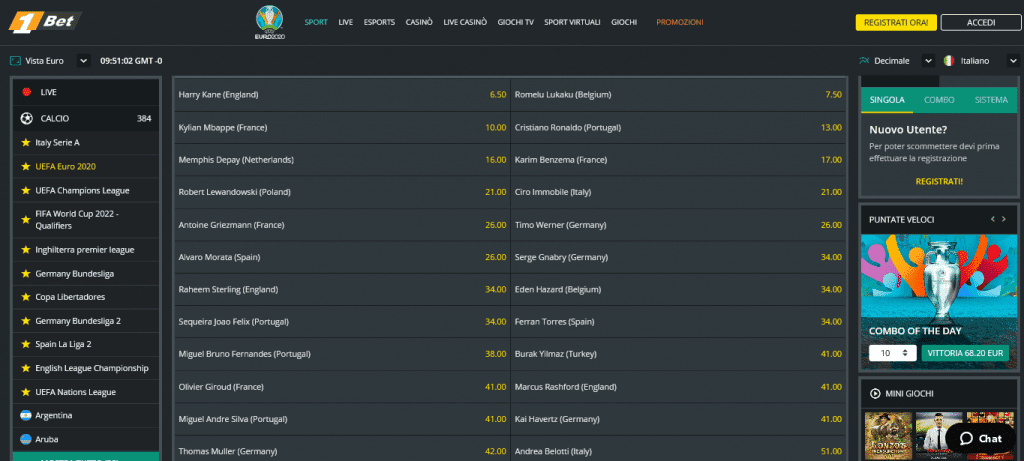Click the soccer ball icon next to Calcio
Screen dimensions: 1024x461
[27, 118]
